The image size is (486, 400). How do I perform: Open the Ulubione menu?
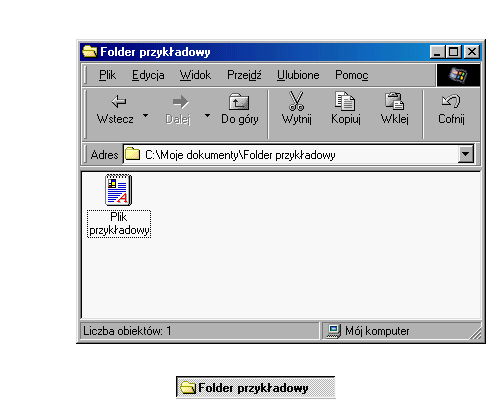click(298, 75)
